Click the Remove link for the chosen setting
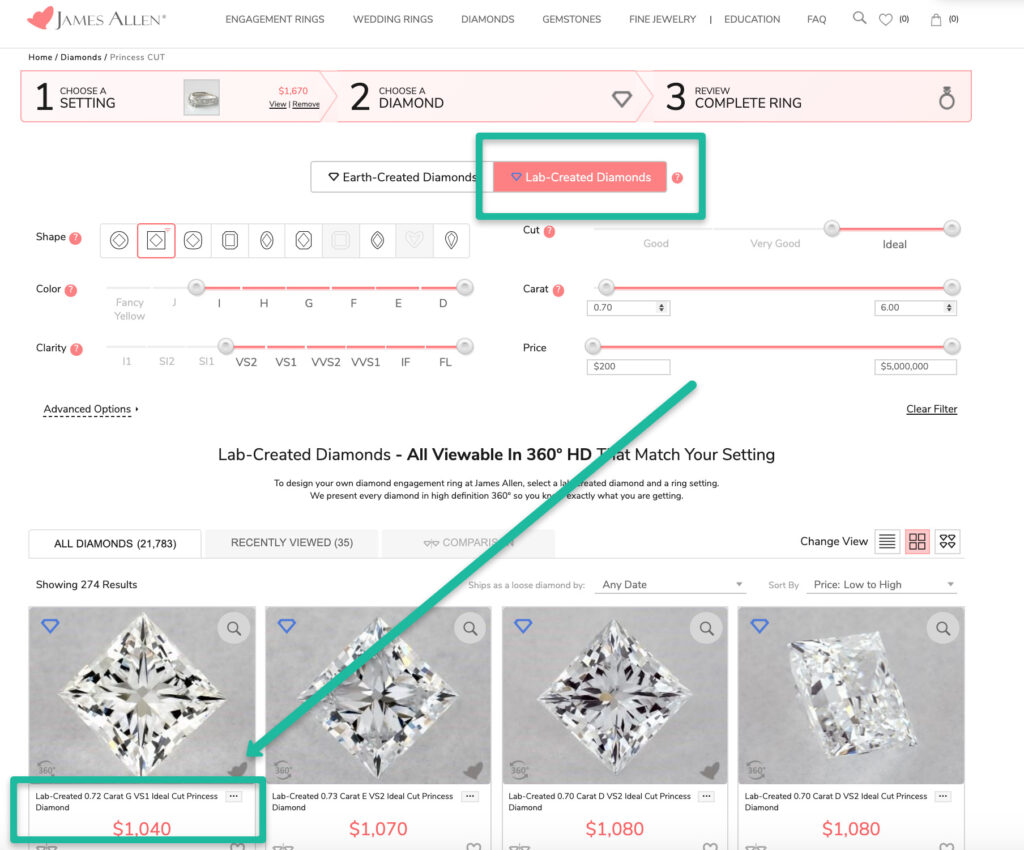This screenshot has height=850, width=1024. click(306, 104)
